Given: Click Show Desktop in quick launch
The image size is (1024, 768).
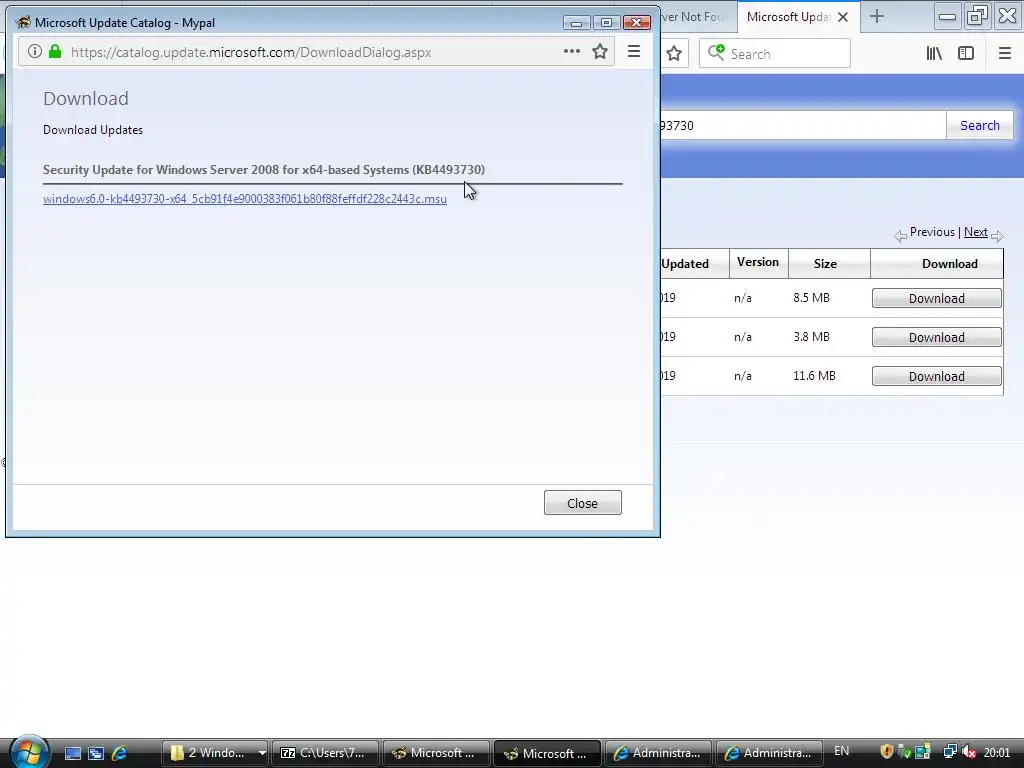Looking at the screenshot, I should pos(72,753).
